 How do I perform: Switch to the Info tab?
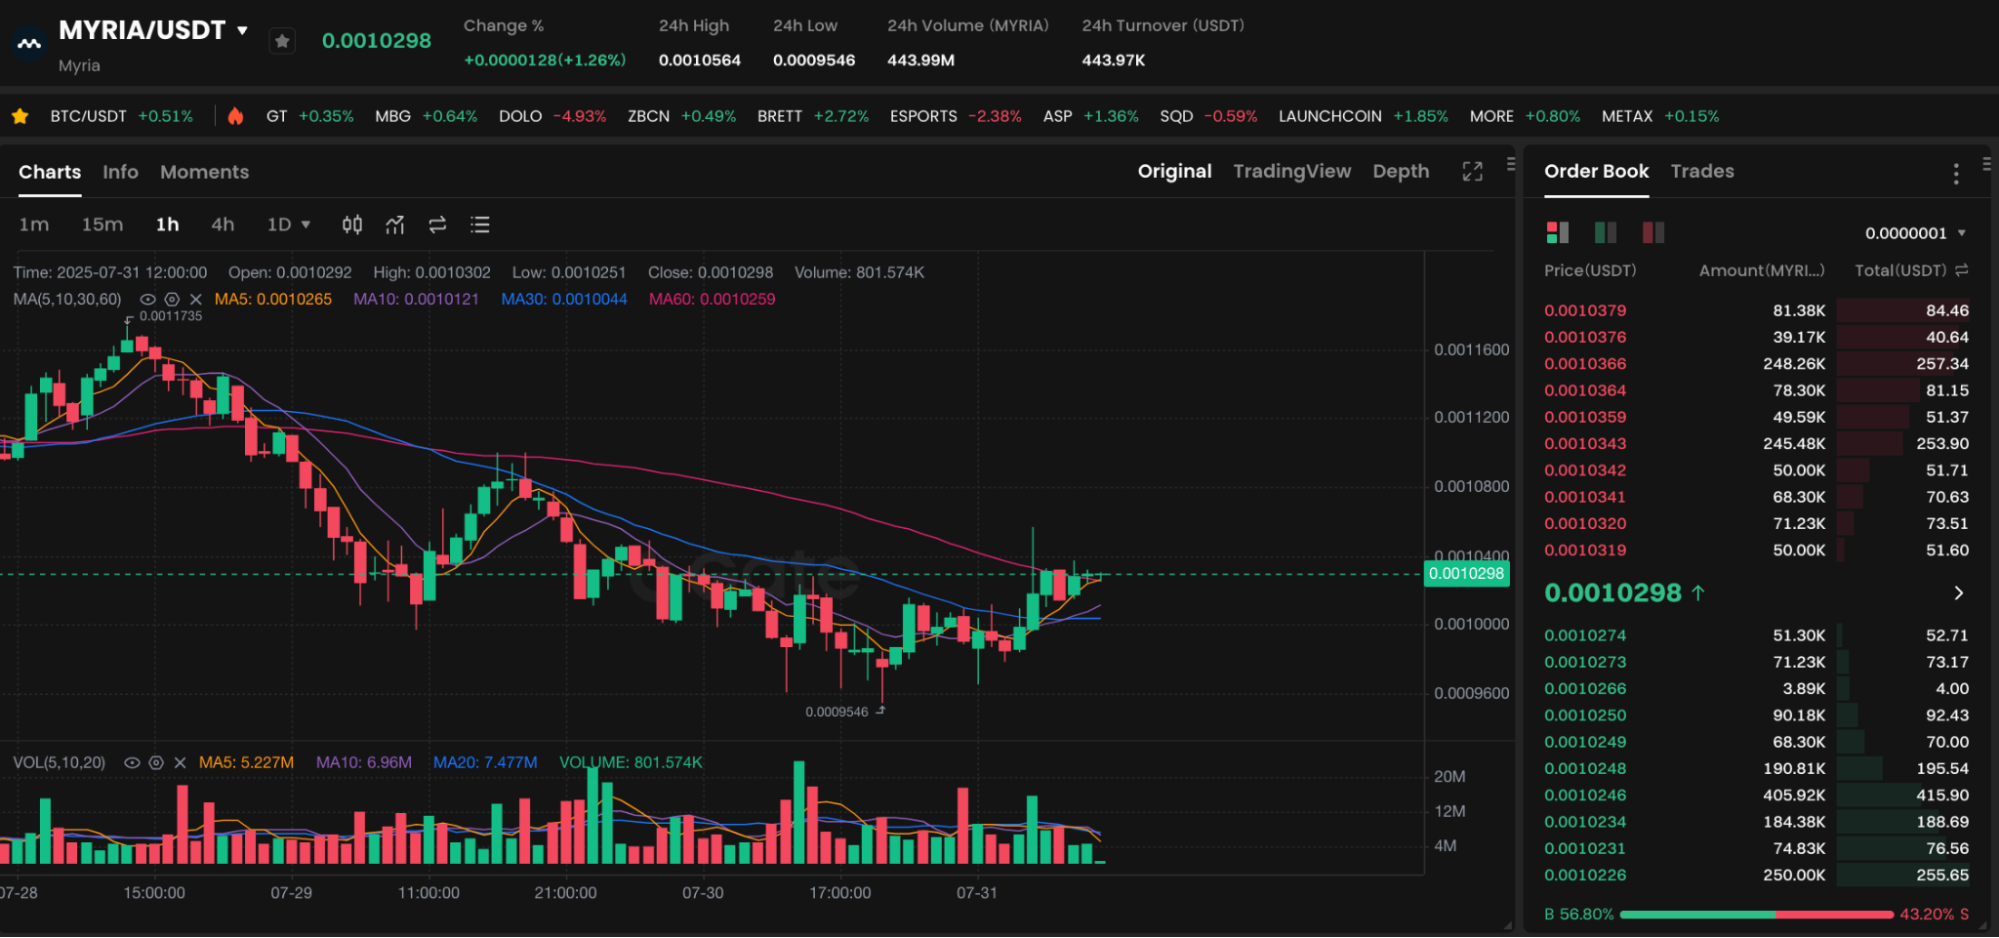tap(120, 172)
